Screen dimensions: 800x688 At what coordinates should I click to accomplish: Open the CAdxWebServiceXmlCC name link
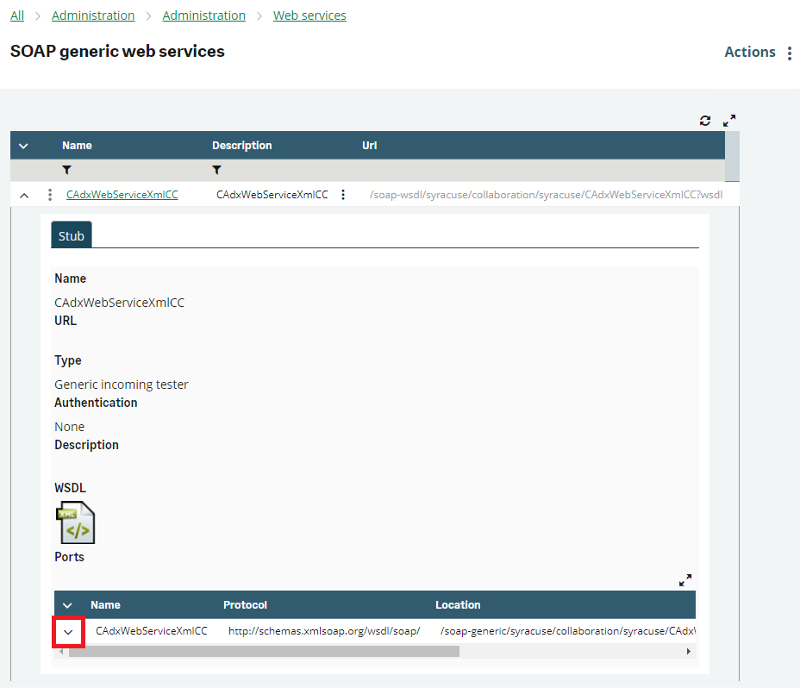(122, 195)
